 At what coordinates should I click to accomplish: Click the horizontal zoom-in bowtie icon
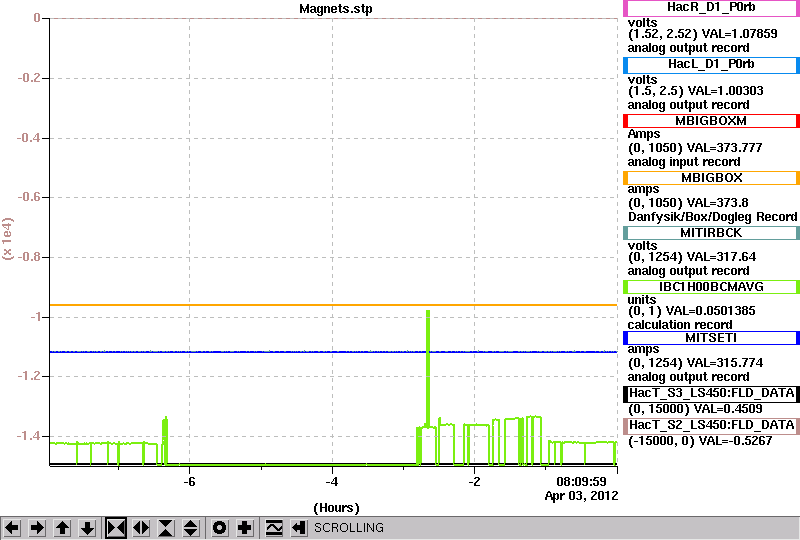116,528
